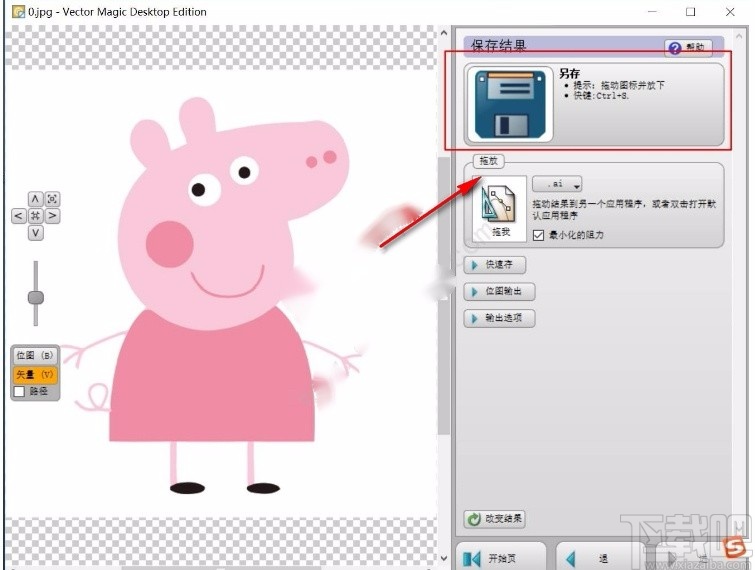Switch to bitmap (B) view
Image resolution: width=755 pixels, height=570 pixels.
point(35,355)
